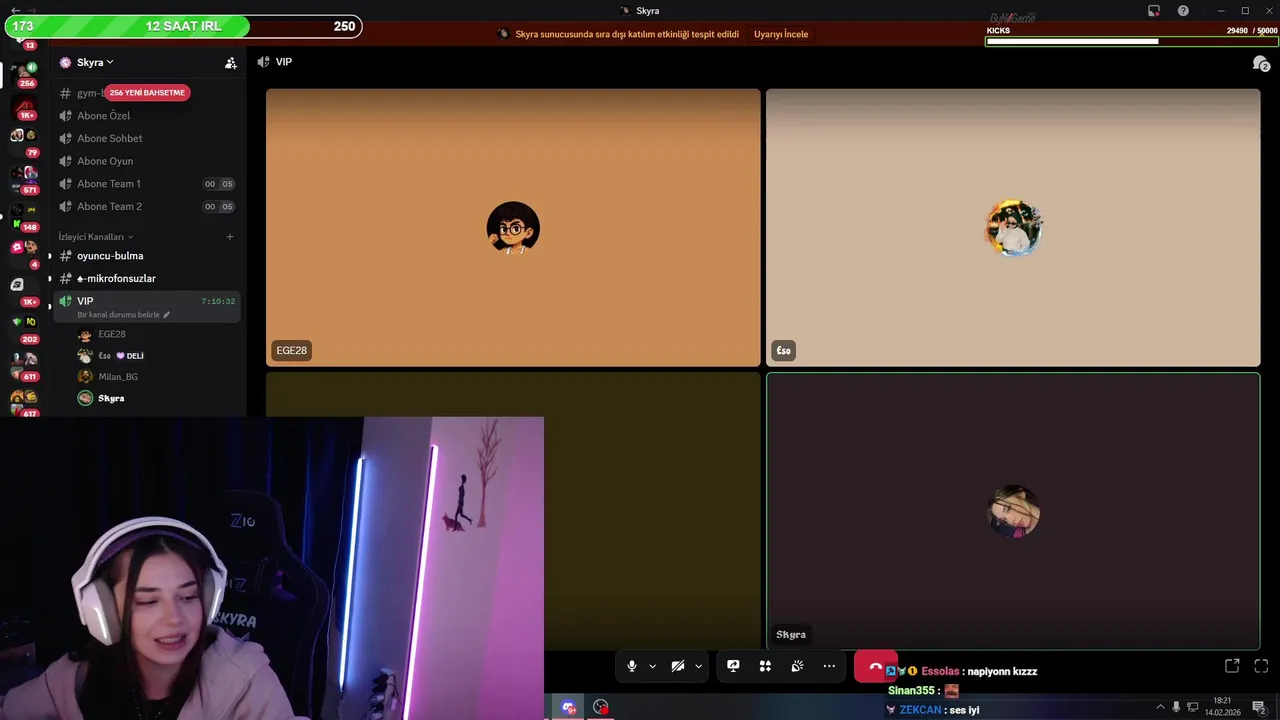Create channel with plus next to İzleyici Kanalları
1280x720 pixels.
tap(230, 237)
